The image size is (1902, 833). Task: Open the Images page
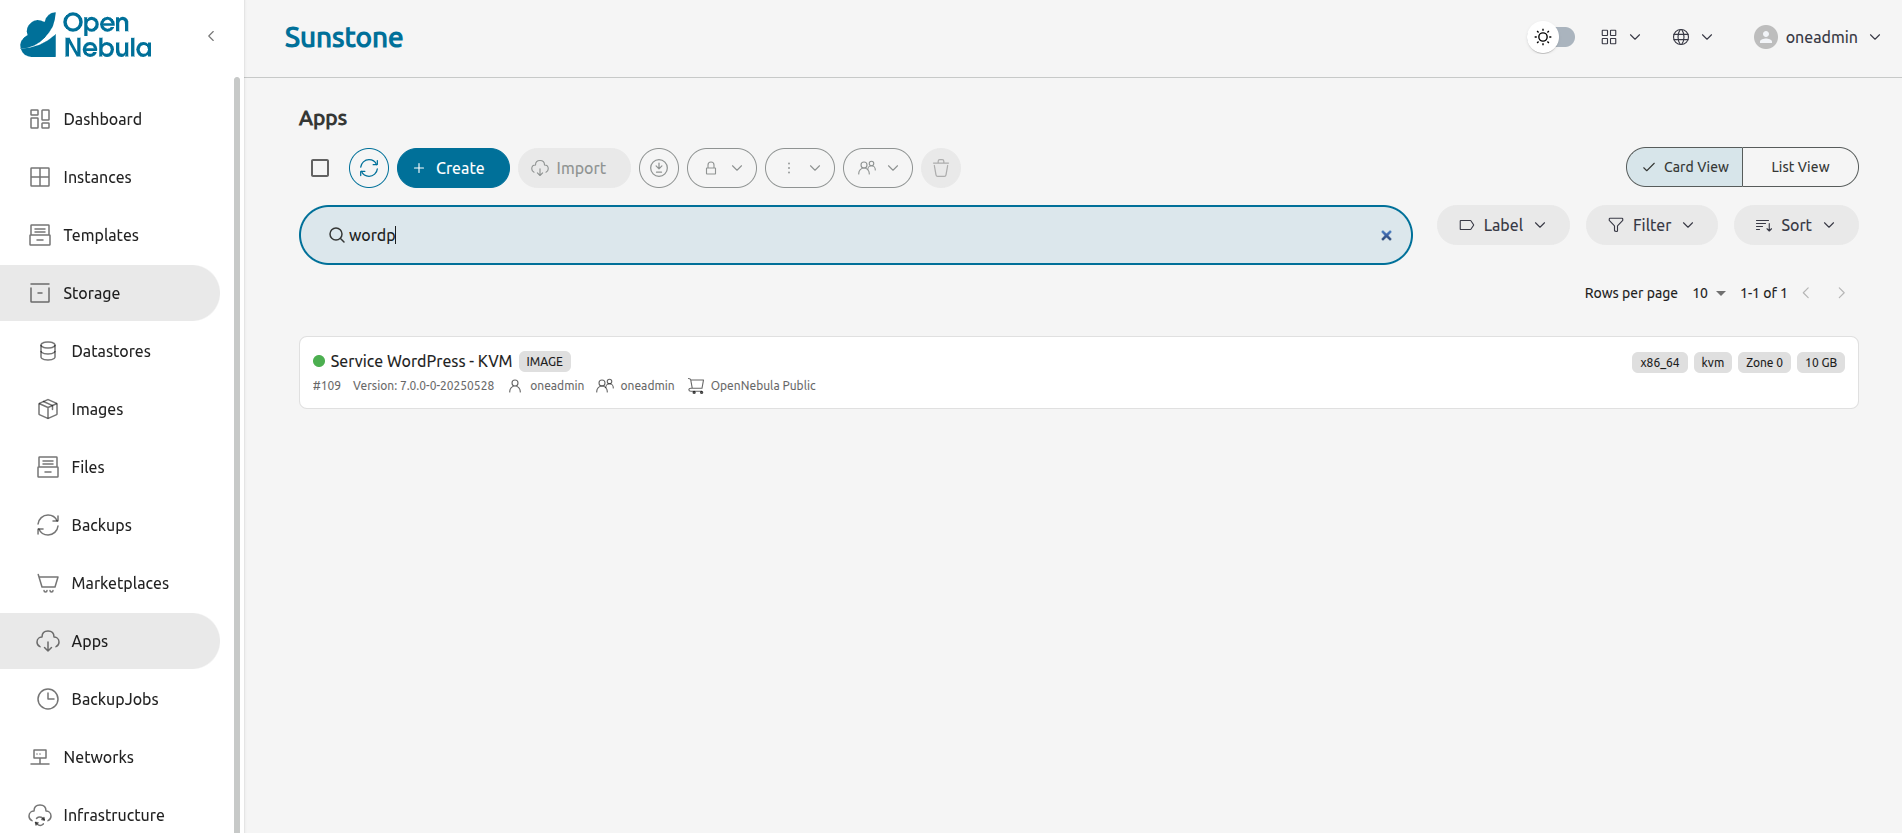click(110, 409)
